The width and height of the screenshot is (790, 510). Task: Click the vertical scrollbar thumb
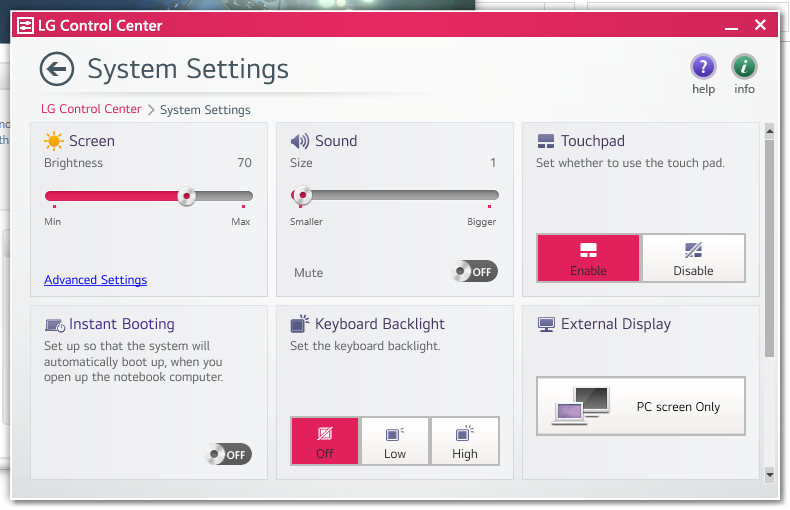(769, 248)
